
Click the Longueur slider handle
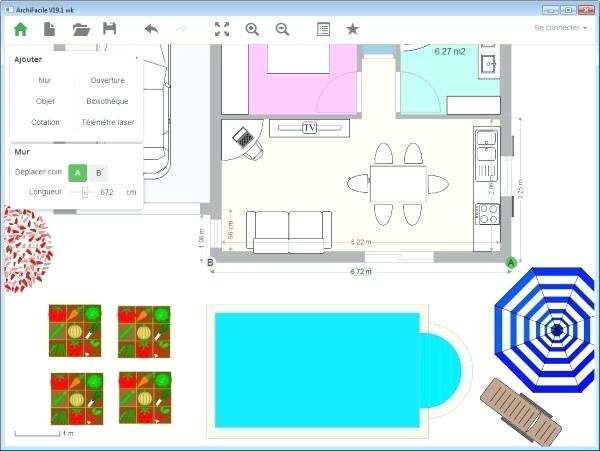[x=85, y=192]
